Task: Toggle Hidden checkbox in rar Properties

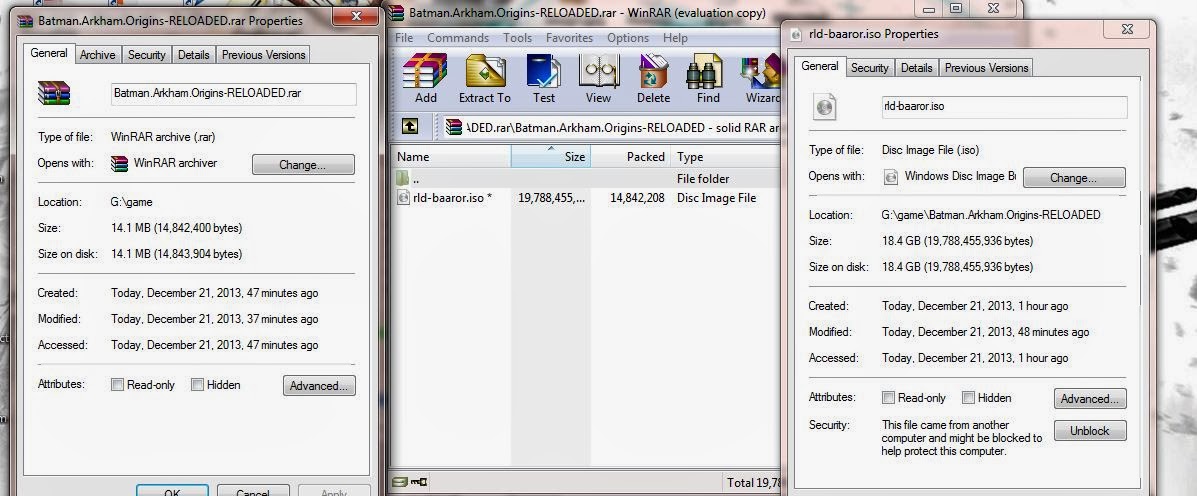Action: click(x=197, y=385)
